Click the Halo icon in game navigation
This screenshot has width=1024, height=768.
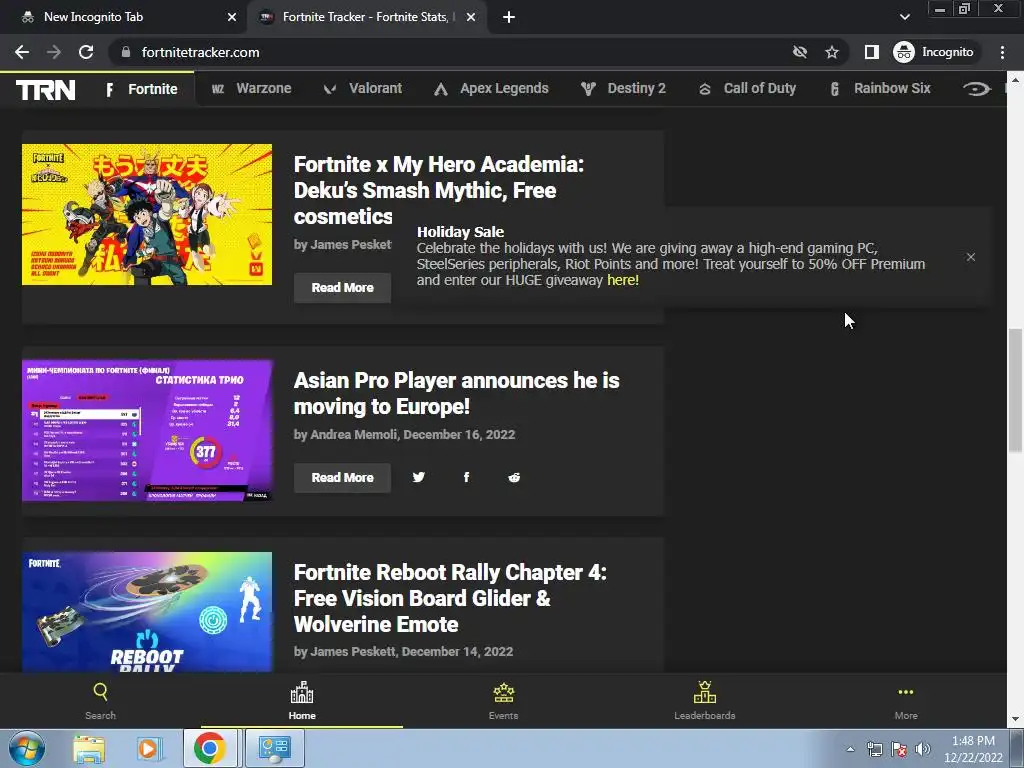coord(976,89)
